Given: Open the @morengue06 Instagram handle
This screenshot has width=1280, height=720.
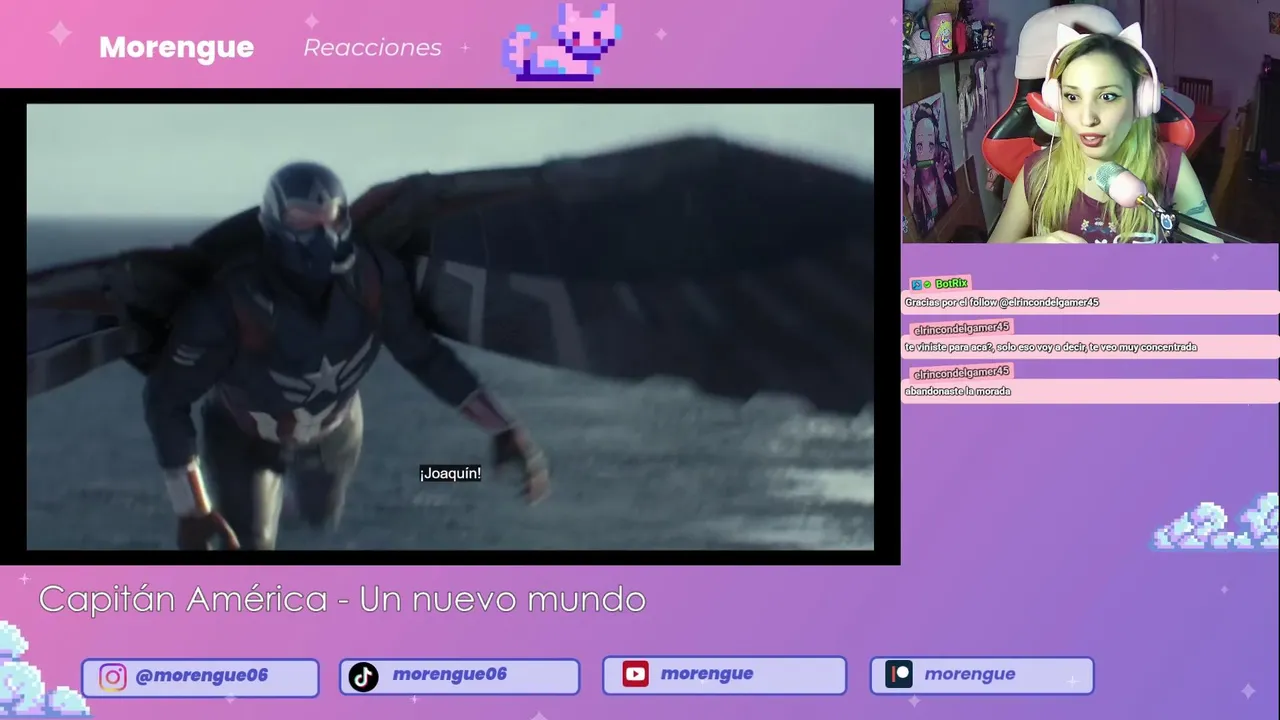Looking at the screenshot, I should click(x=201, y=676).
